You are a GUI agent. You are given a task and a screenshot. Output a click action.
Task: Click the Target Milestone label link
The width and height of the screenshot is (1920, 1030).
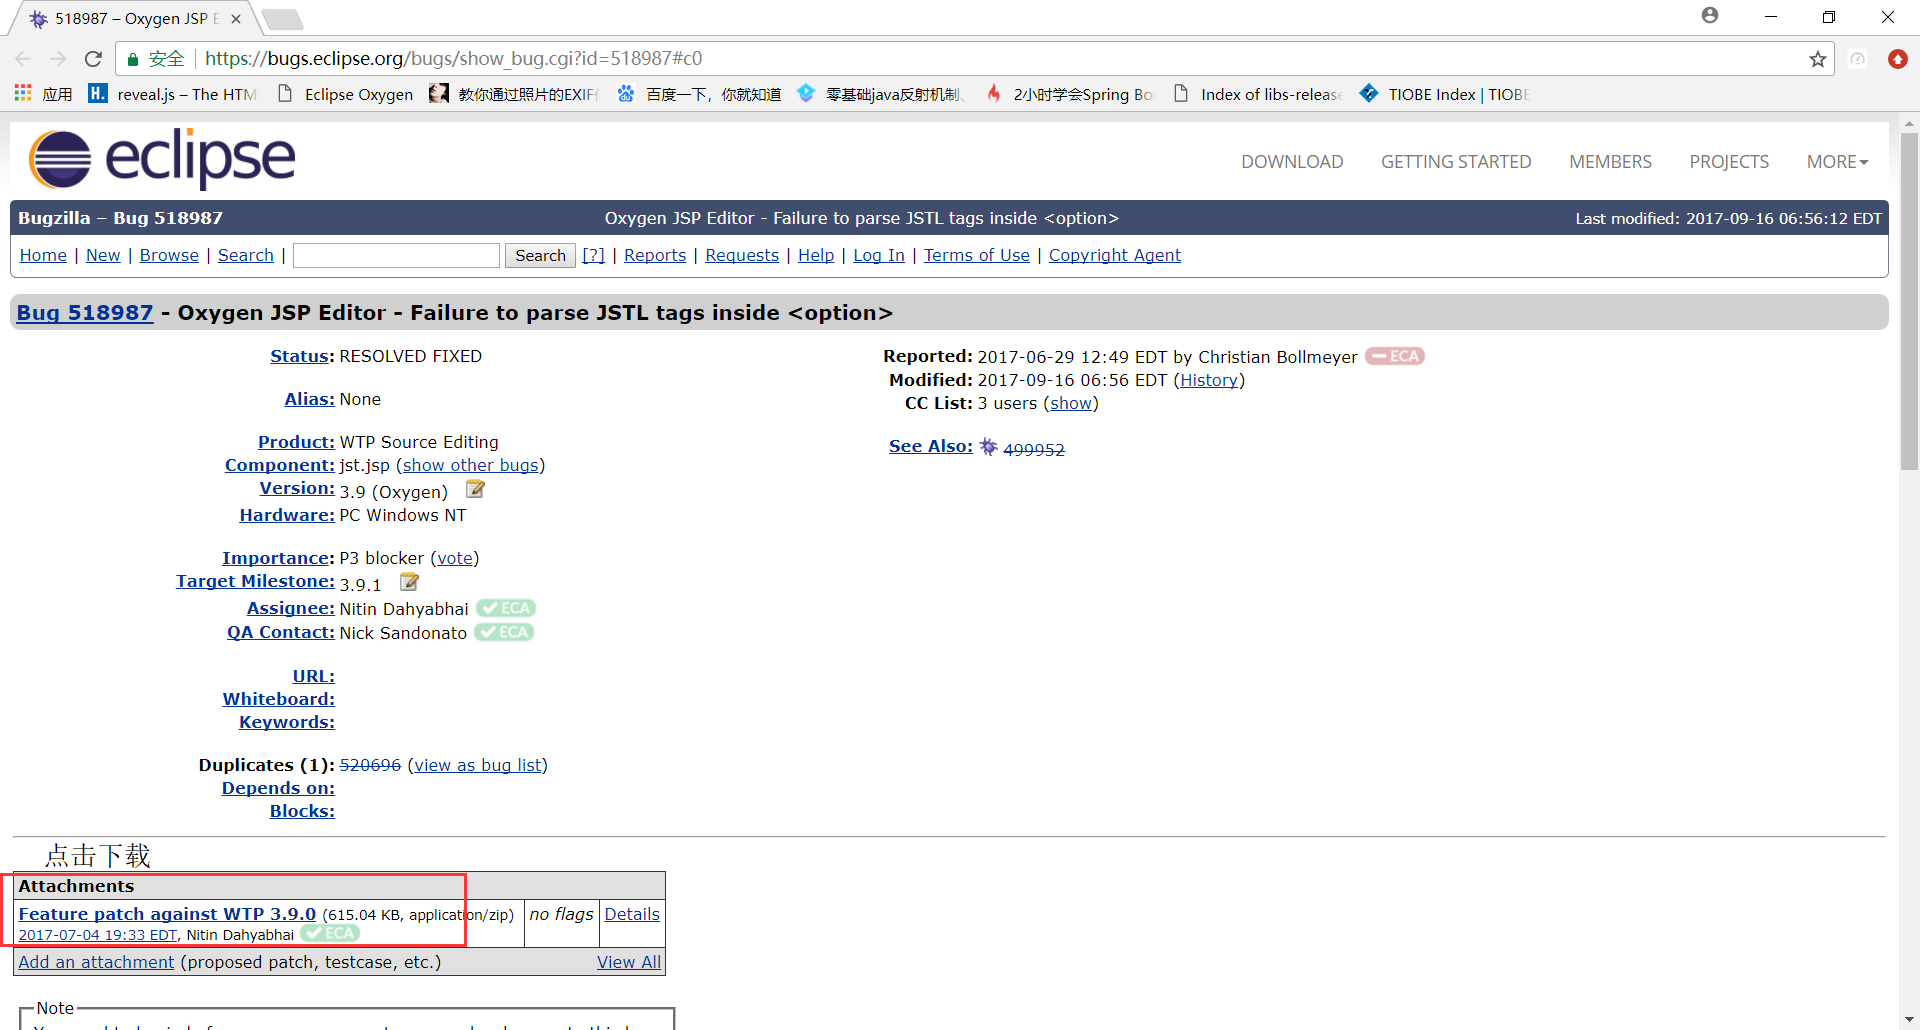(255, 581)
